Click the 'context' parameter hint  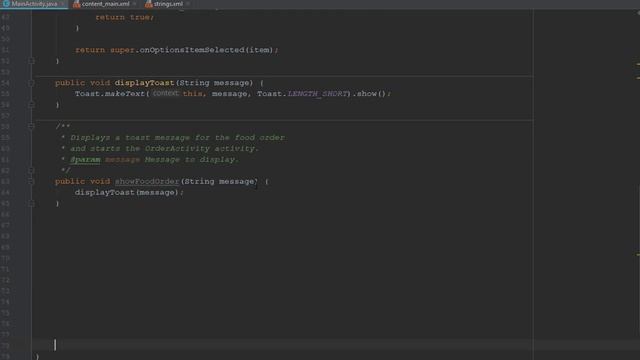[166, 93]
